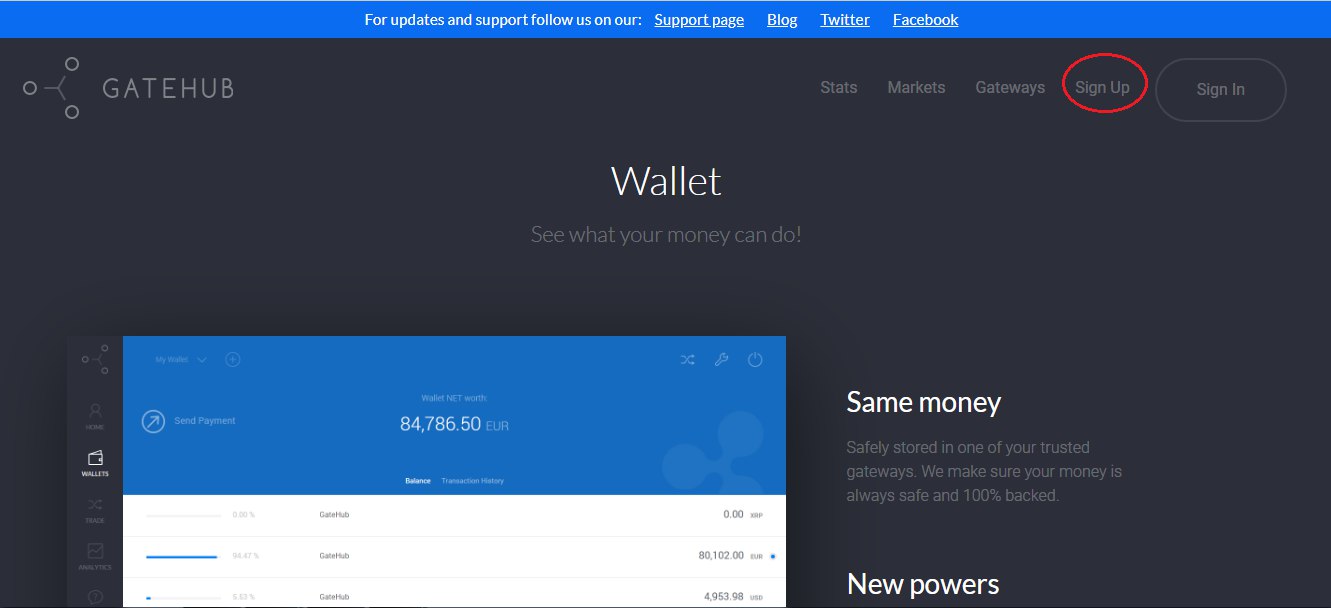This screenshot has width=1331, height=608.
Task: Click the small GateHub logo in wallet sidebar
Action: click(x=95, y=359)
